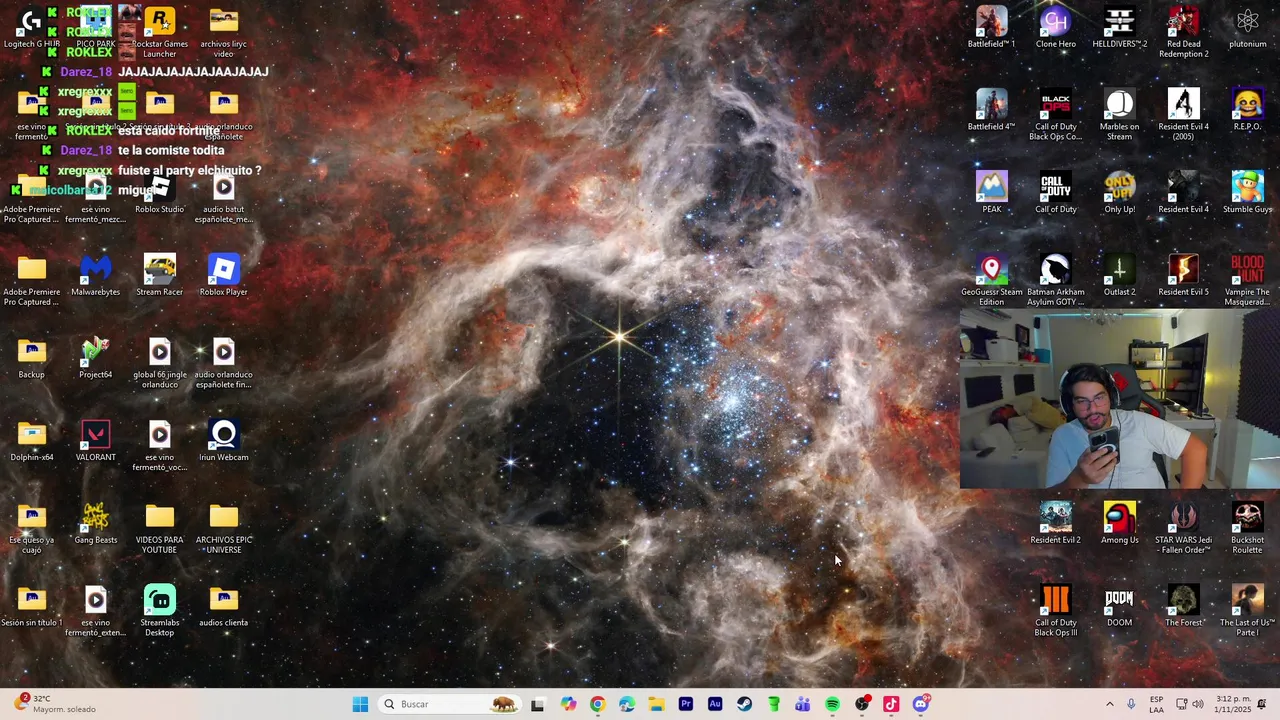
Task: Select Outlast 2 game icon
Action: [x=1119, y=276]
